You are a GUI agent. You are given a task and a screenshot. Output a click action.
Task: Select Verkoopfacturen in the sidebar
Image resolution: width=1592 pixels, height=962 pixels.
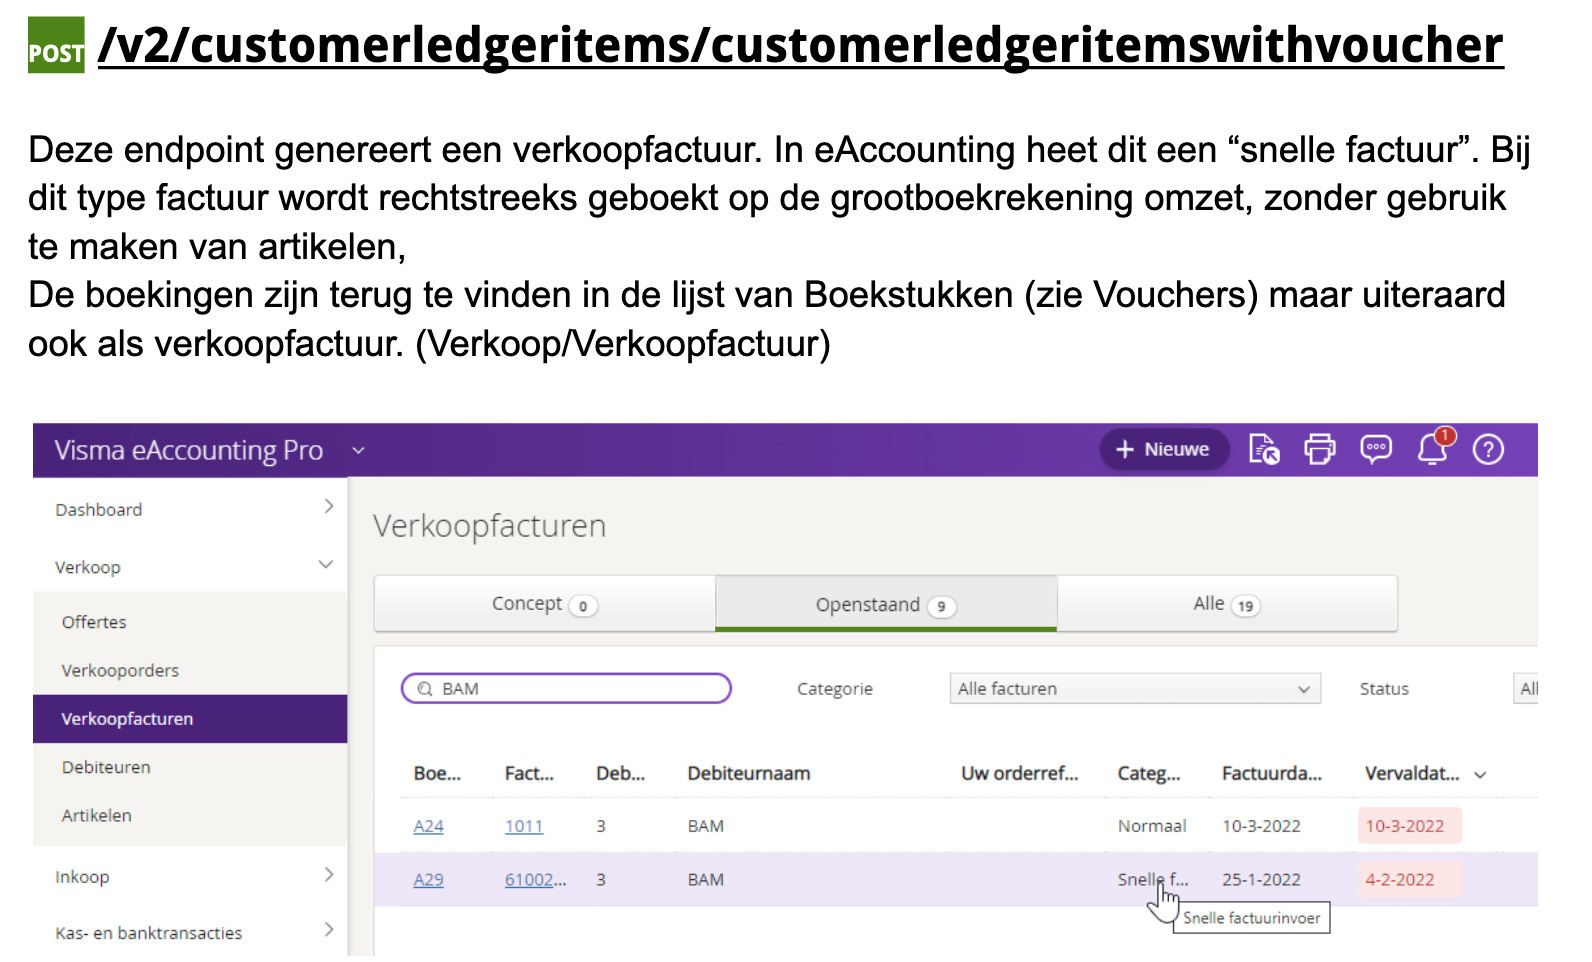pyautogui.click(x=190, y=719)
